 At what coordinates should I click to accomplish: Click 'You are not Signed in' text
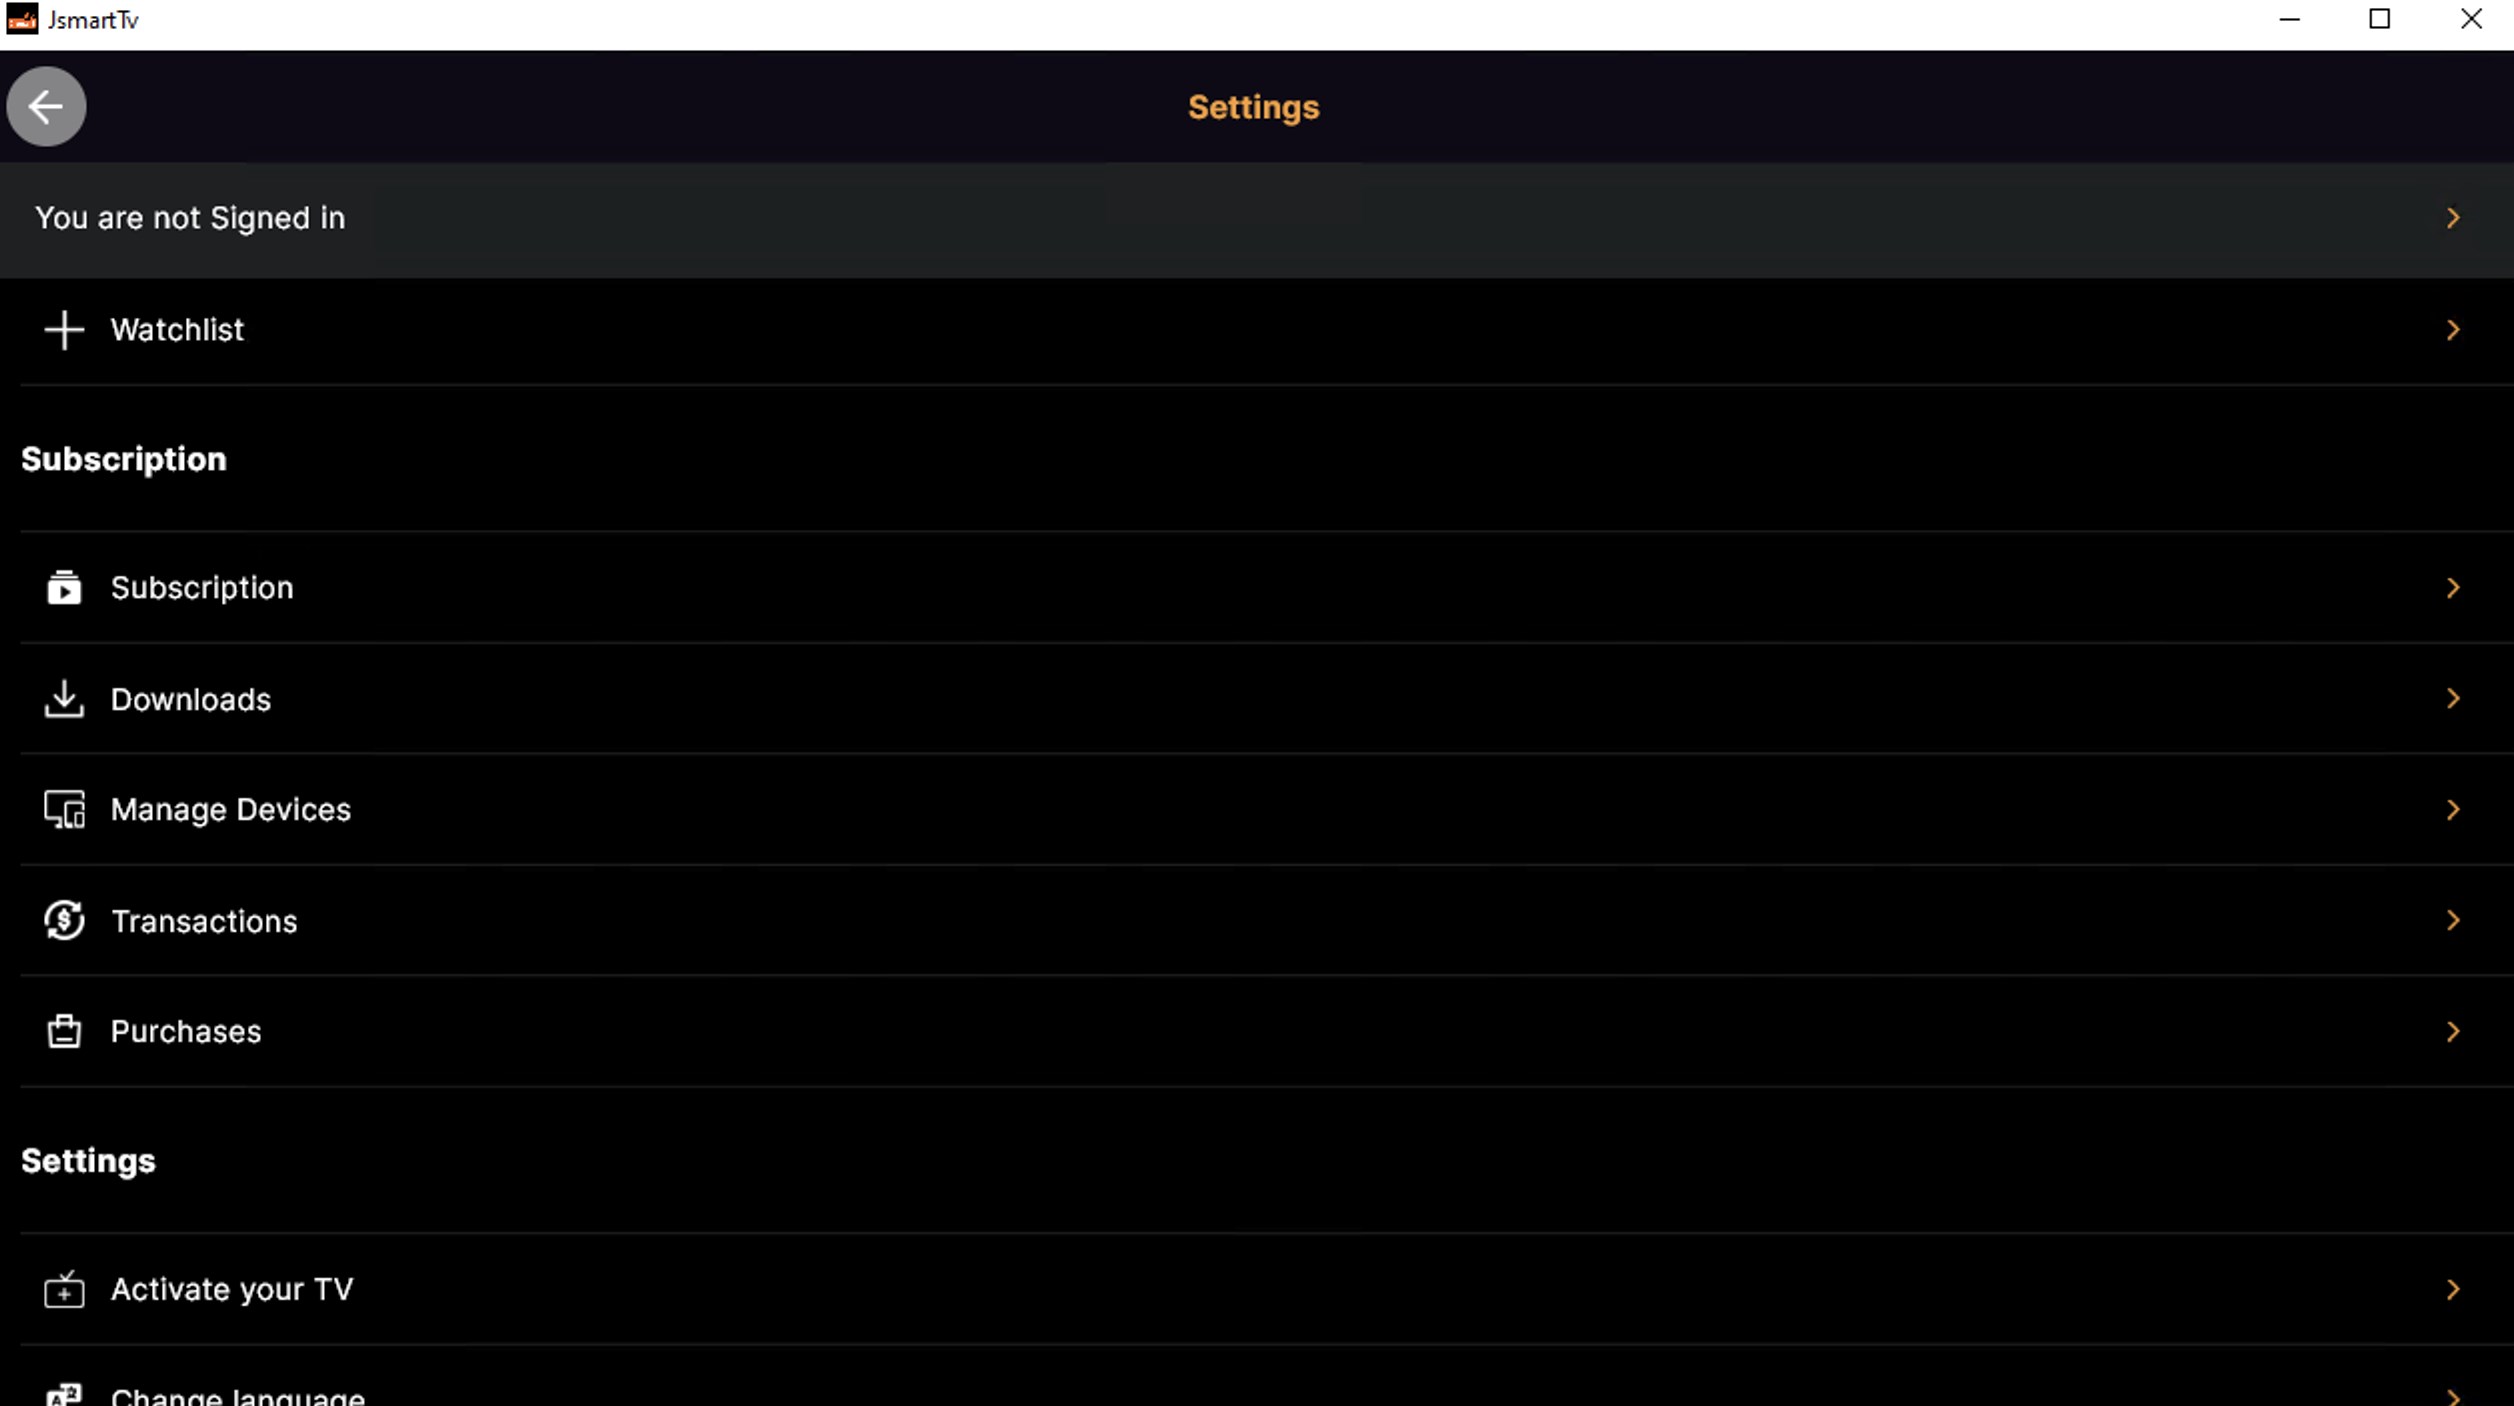[x=190, y=218]
